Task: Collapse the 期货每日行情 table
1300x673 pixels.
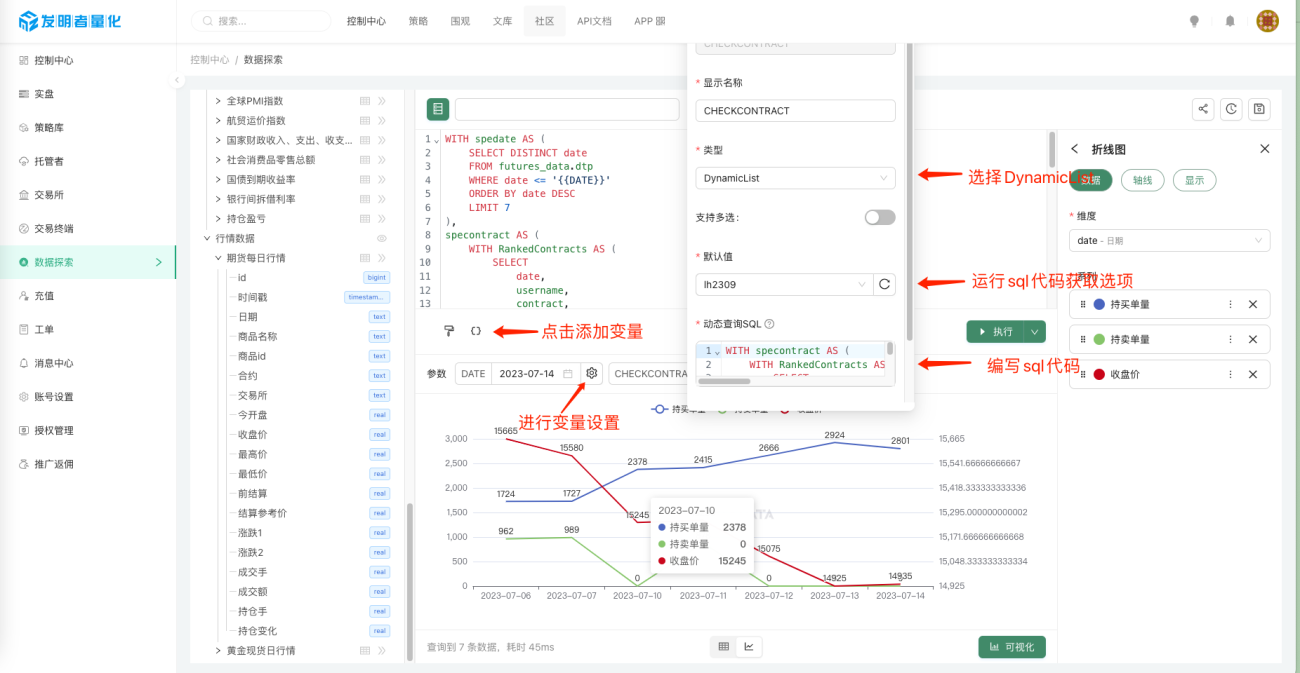Action: point(218,258)
